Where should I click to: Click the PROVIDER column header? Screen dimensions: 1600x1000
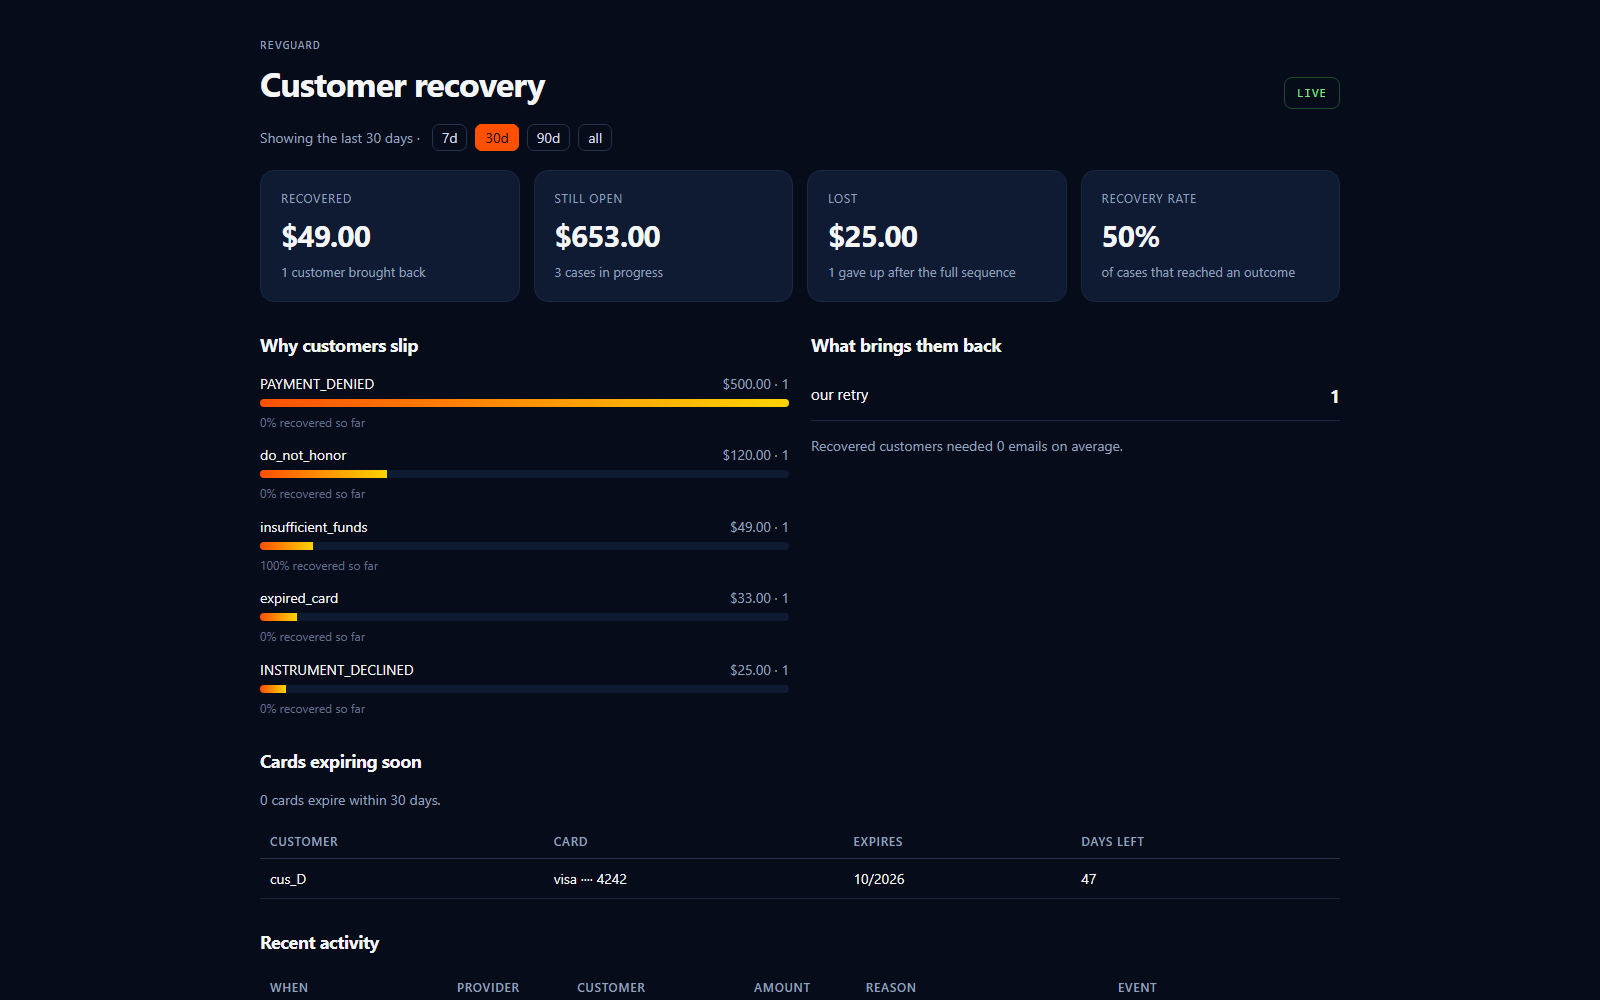[x=488, y=988]
